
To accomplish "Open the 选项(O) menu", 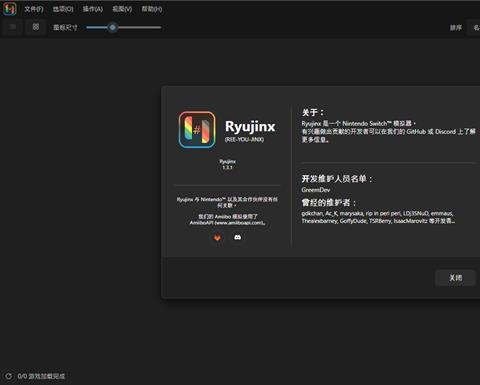I will tap(63, 9).
